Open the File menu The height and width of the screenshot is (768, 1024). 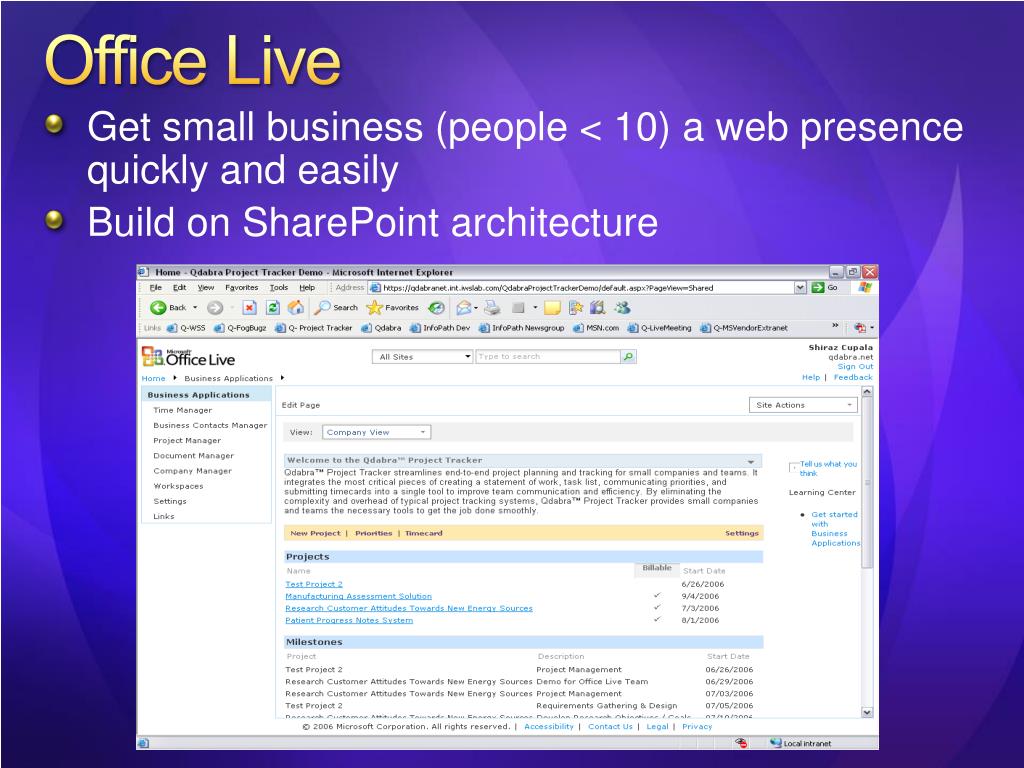point(155,287)
